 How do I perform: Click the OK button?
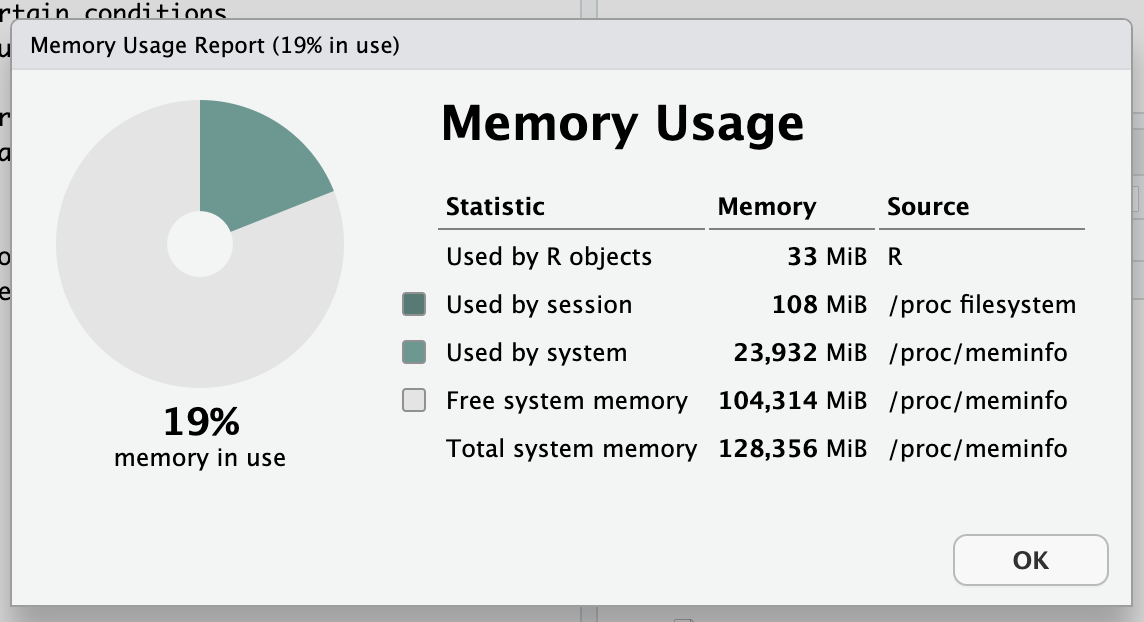(x=1030, y=560)
